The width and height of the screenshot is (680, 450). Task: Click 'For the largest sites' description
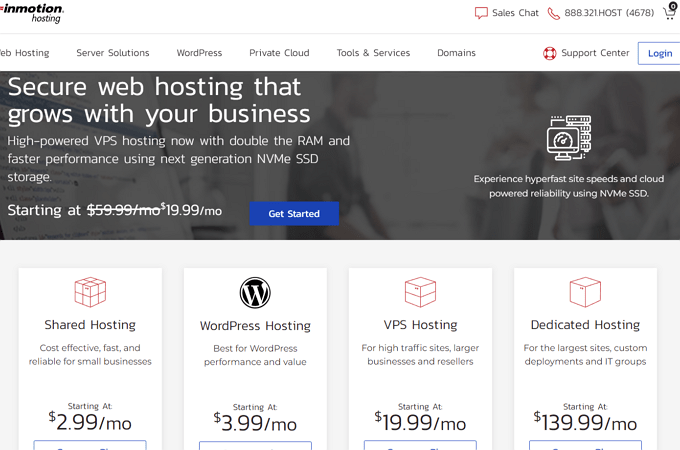coord(585,355)
